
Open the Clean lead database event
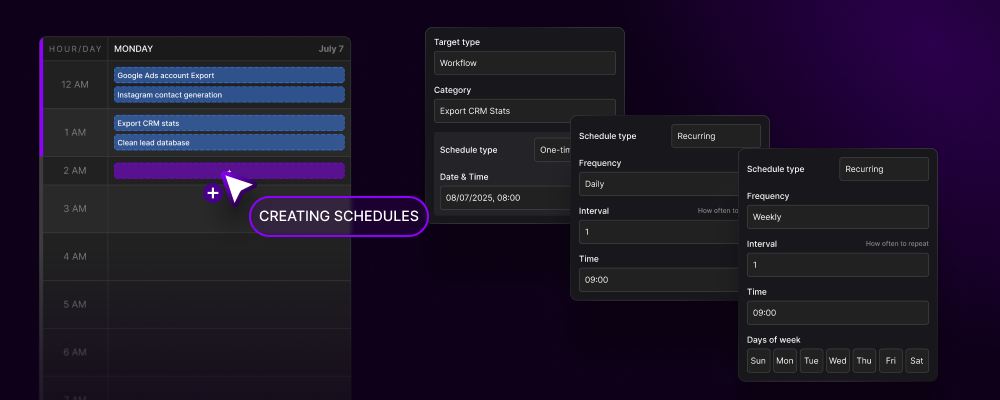pyautogui.click(x=230, y=142)
